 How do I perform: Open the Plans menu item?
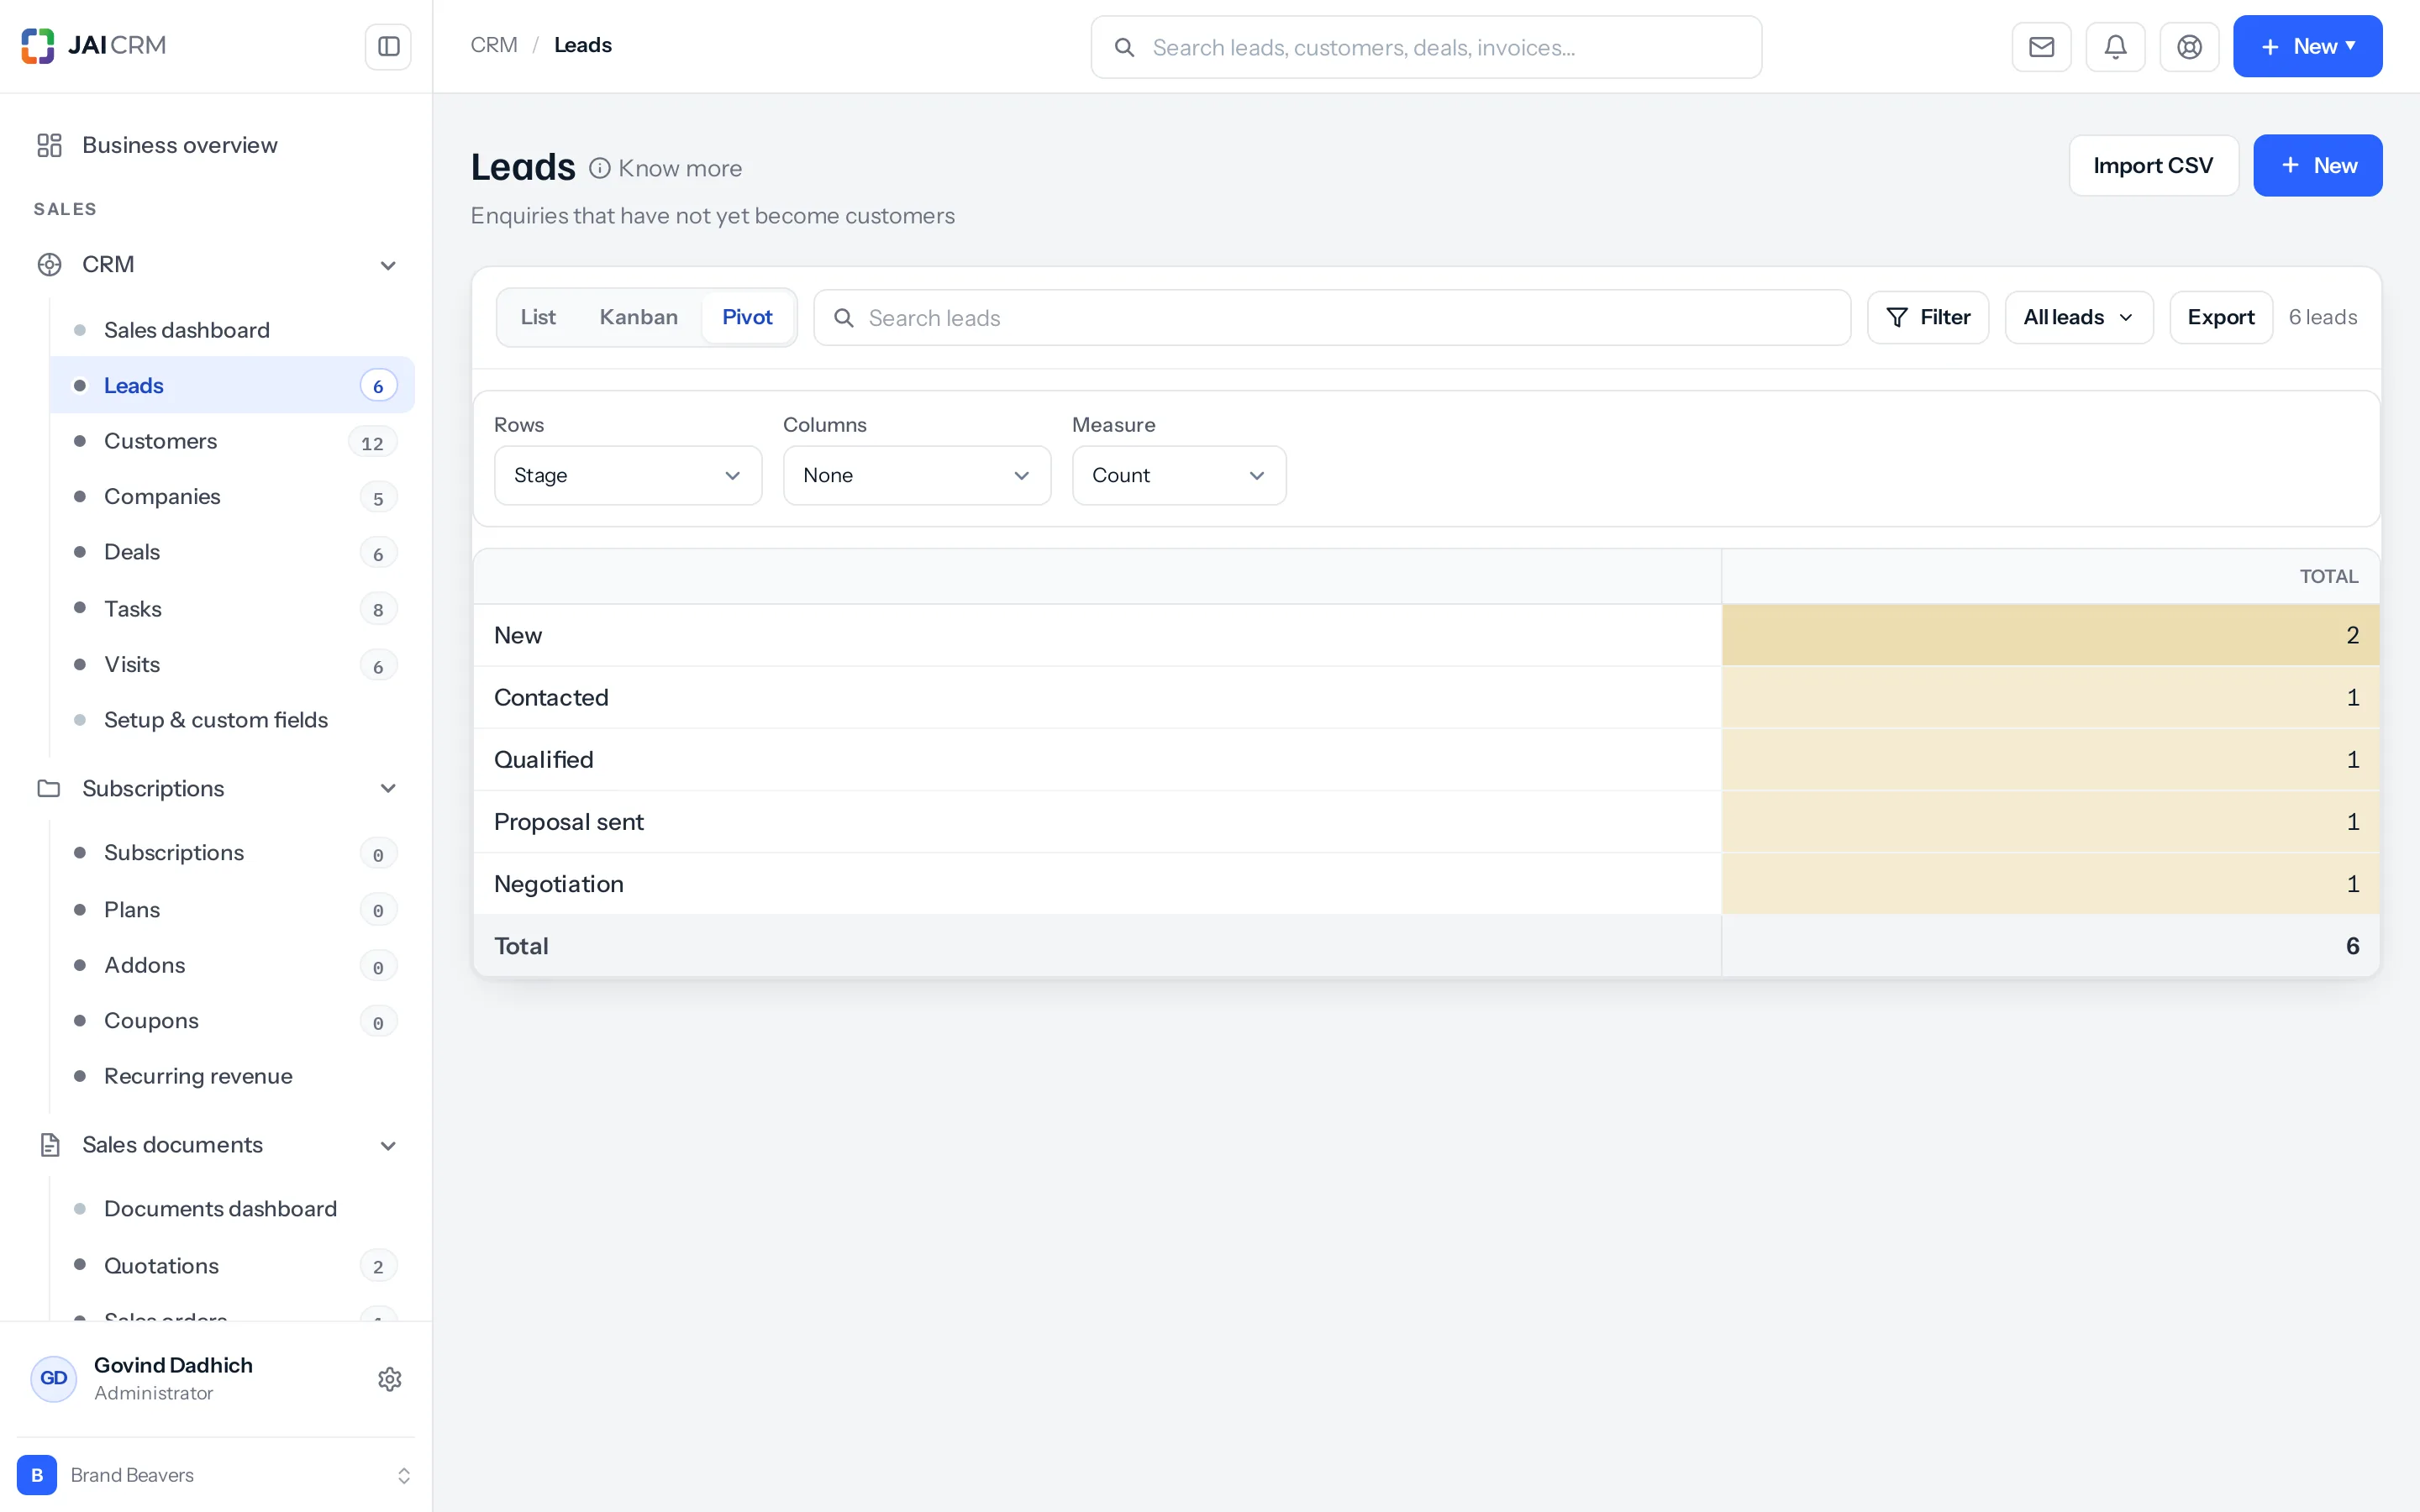[x=232, y=909]
